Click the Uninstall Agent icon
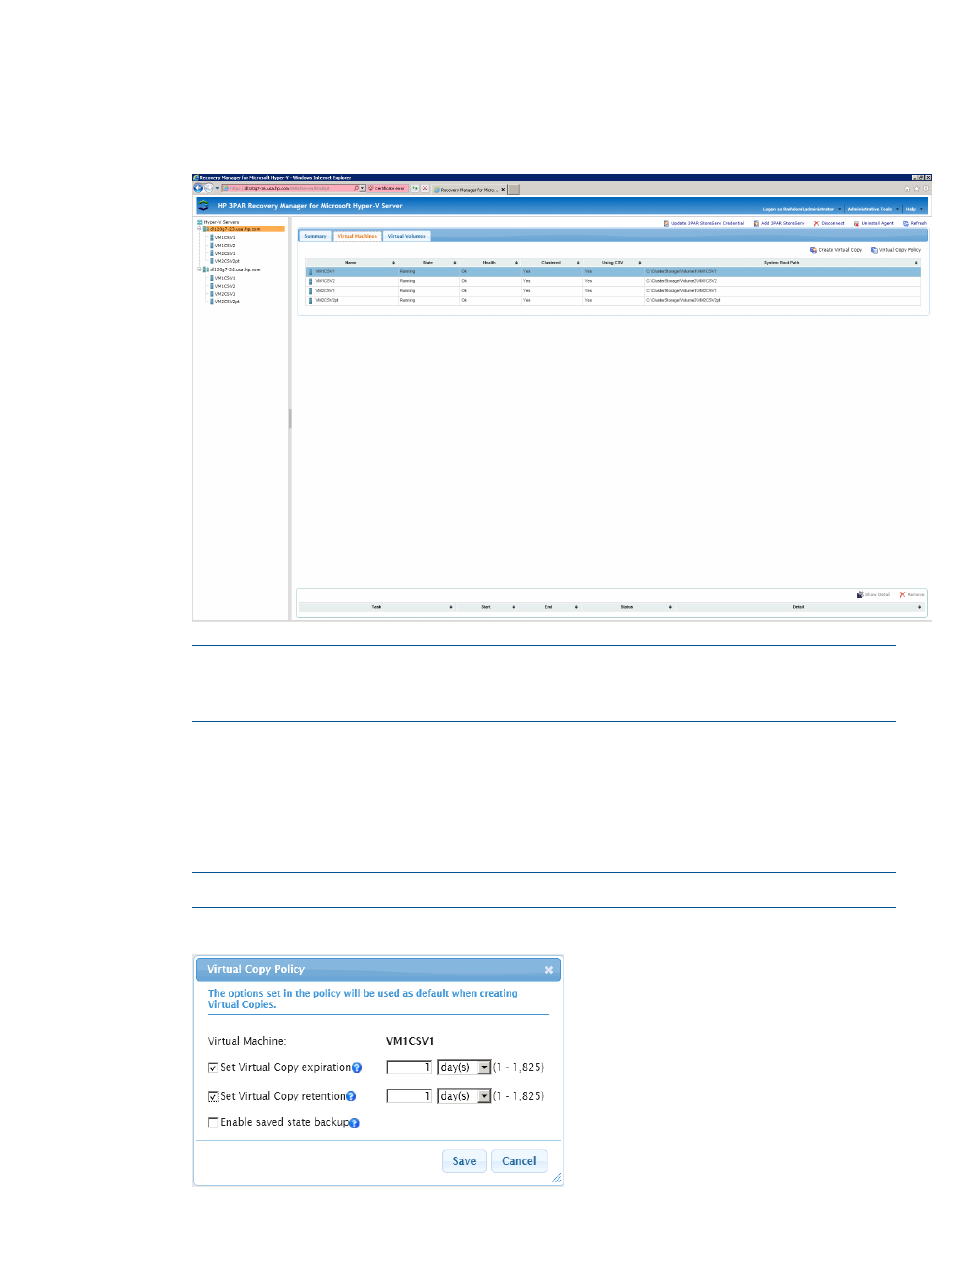 857,223
